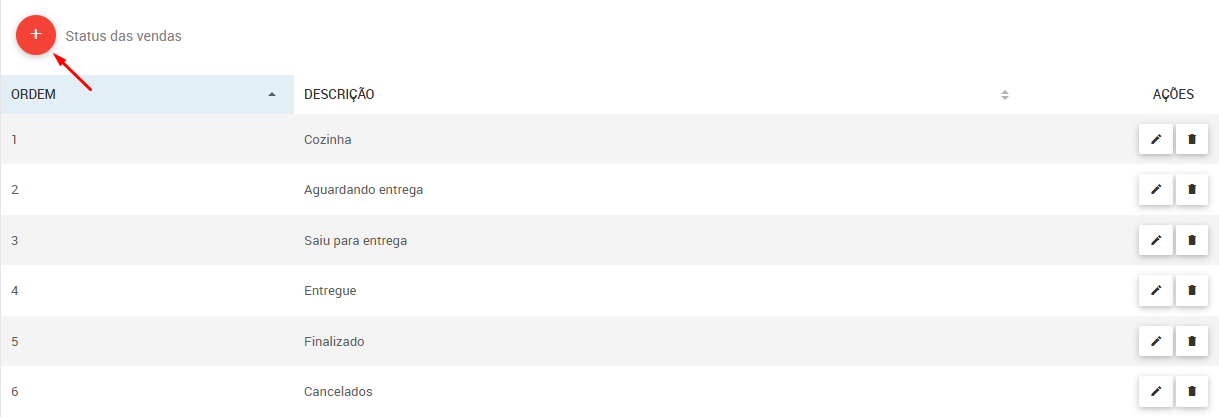
Task: Delete the Cozinha status row
Action: click(1192, 139)
